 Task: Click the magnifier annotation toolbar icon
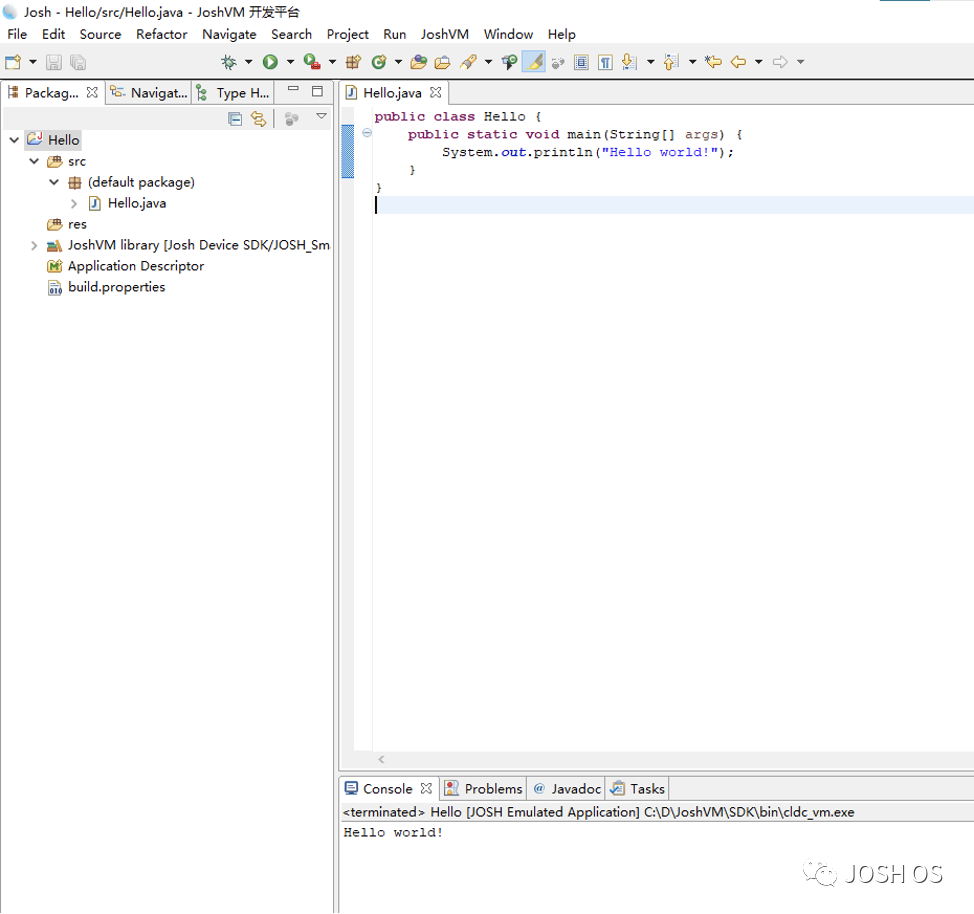click(x=509, y=62)
